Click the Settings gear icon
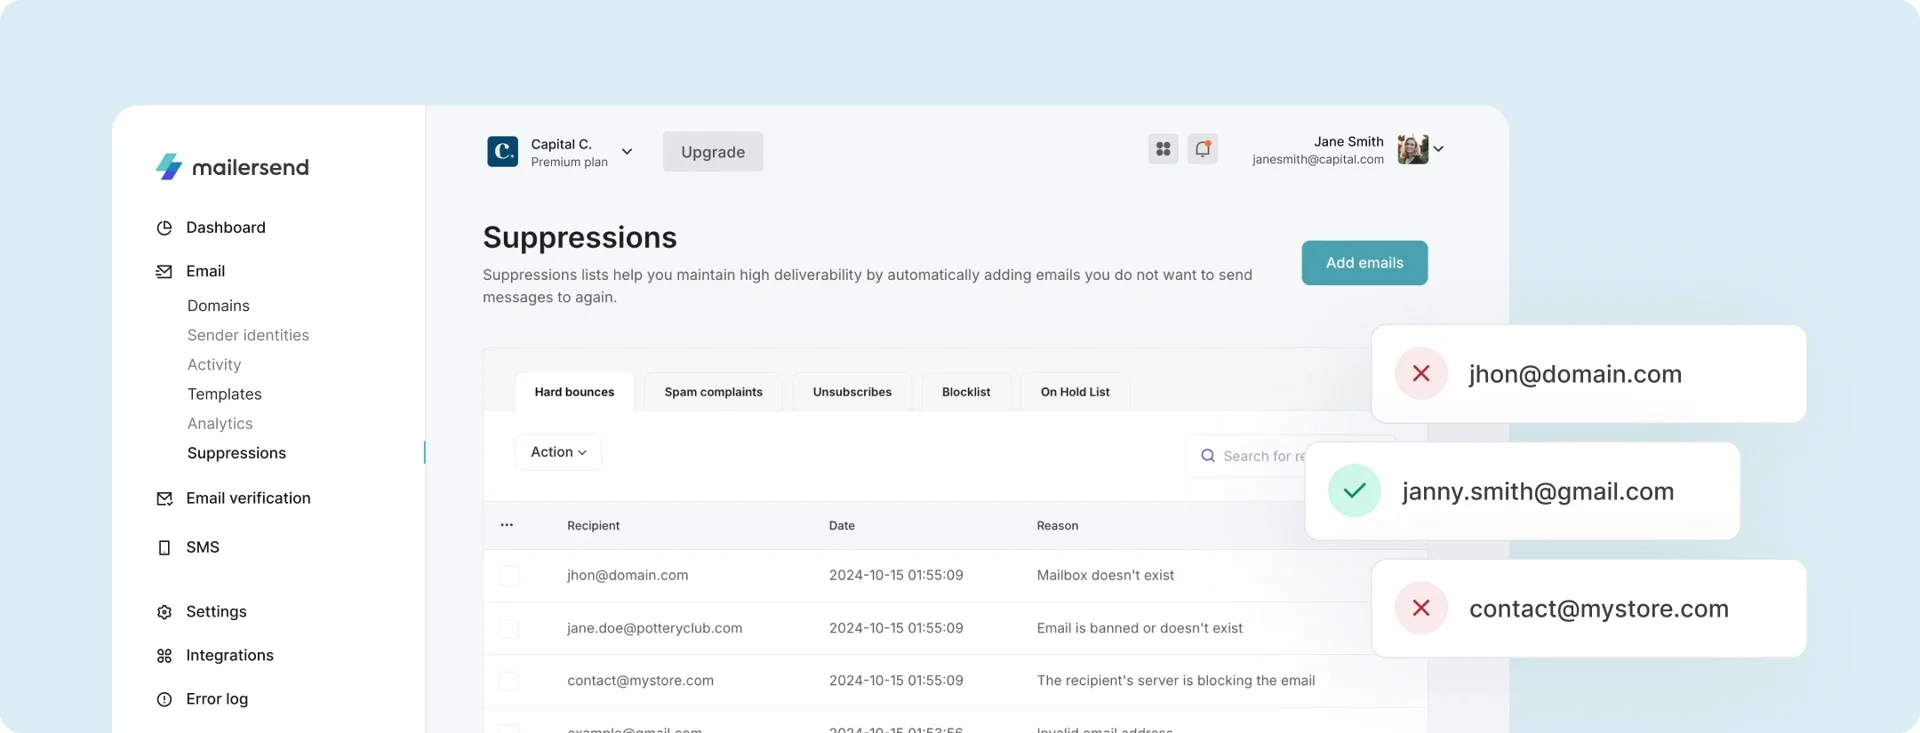This screenshot has height=733, width=1920. tap(164, 612)
